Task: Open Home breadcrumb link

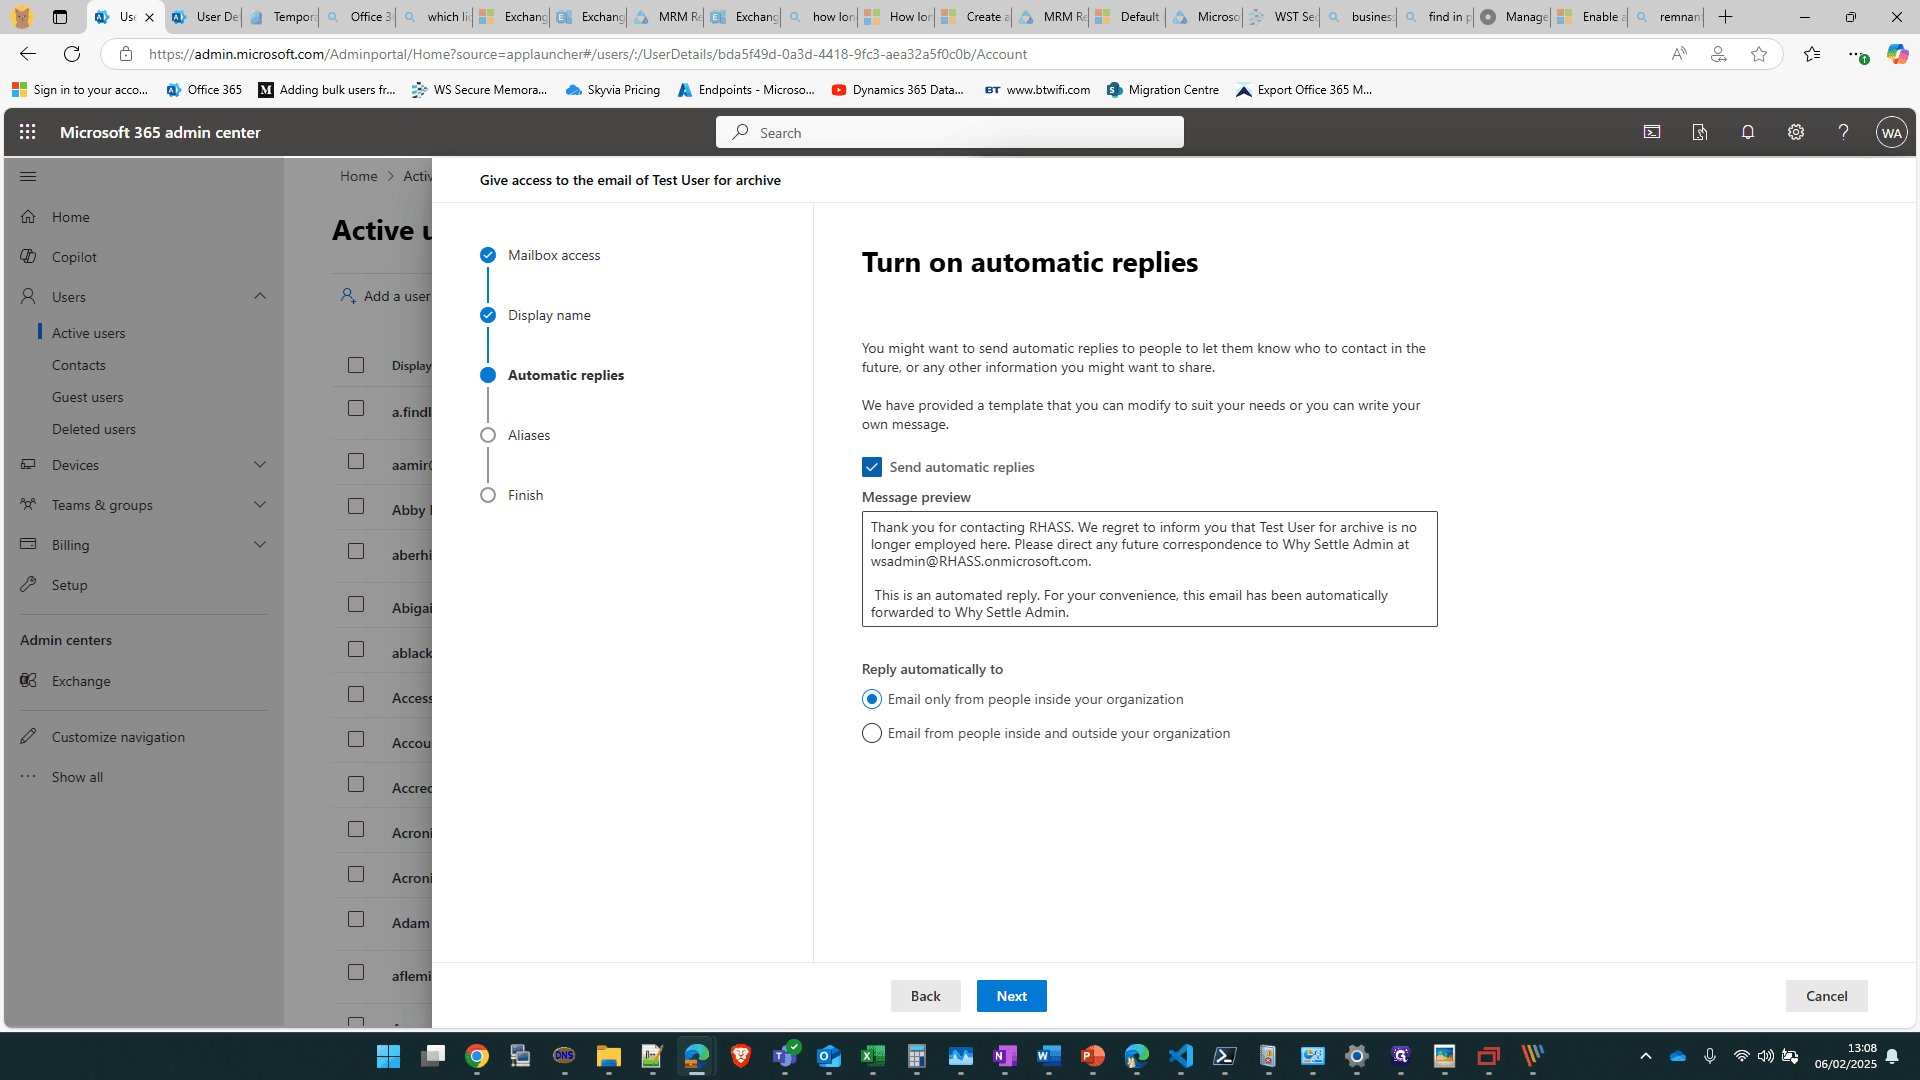Action: click(358, 176)
